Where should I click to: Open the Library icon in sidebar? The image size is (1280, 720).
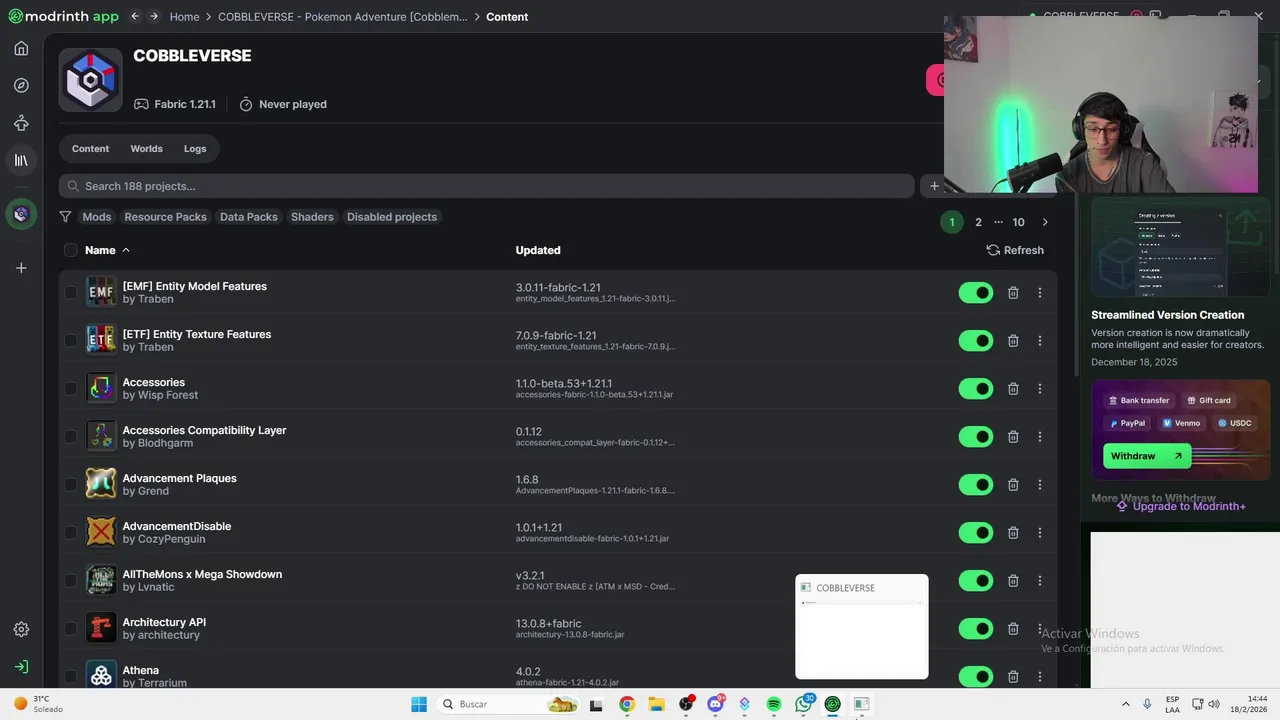[x=21, y=160]
